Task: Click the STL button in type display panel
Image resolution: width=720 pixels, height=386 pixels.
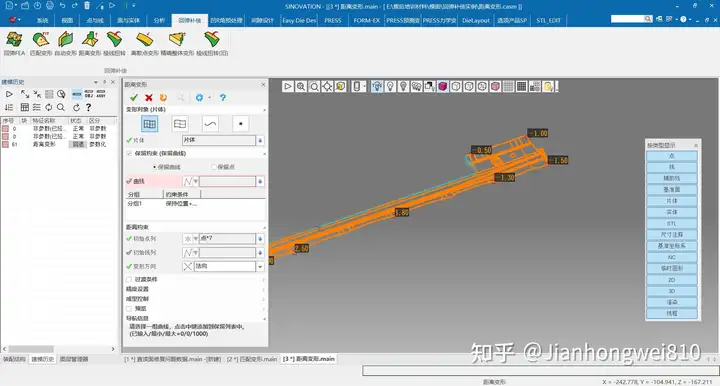Action: click(672, 224)
